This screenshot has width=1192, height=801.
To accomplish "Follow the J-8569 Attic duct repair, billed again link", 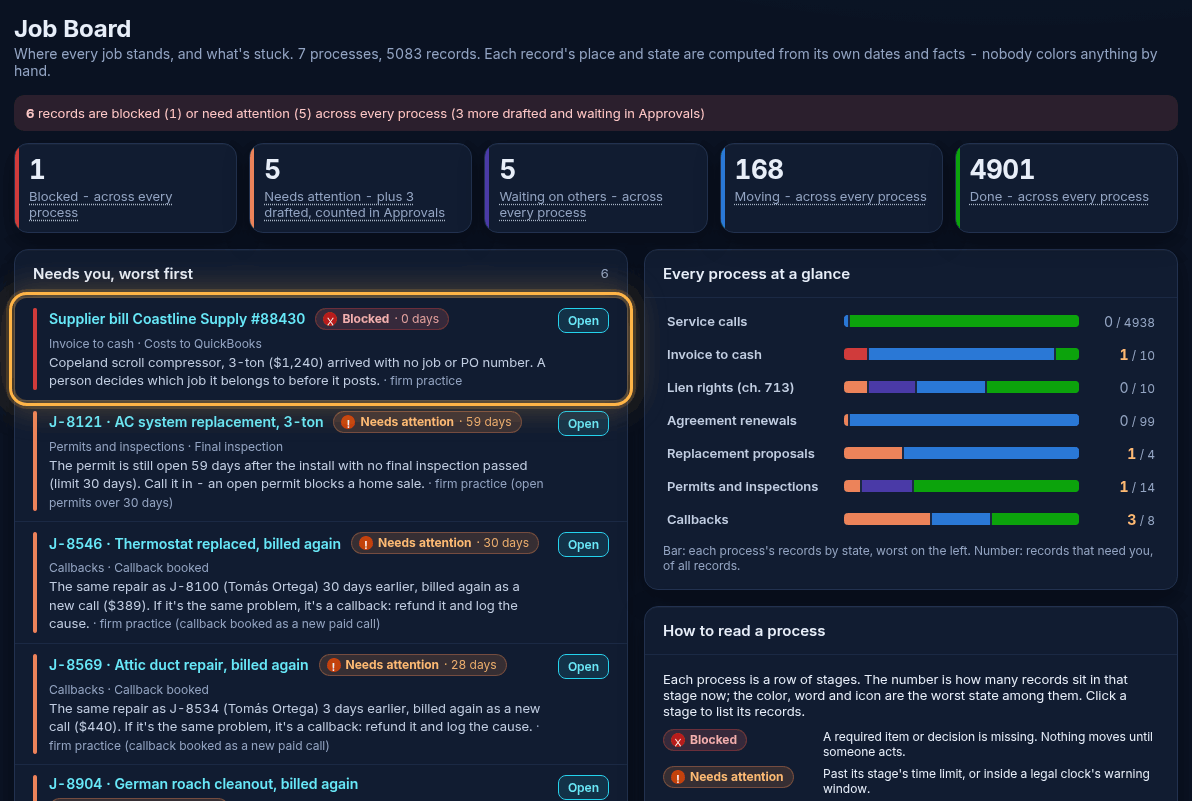I will click(x=179, y=665).
